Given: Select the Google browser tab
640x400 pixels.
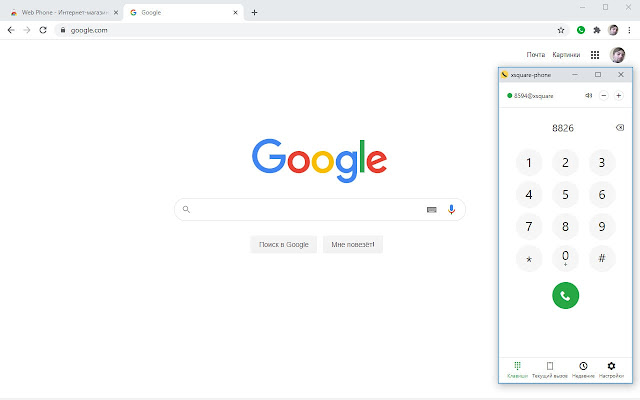Looking at the screenshot, I should point(183,13).
